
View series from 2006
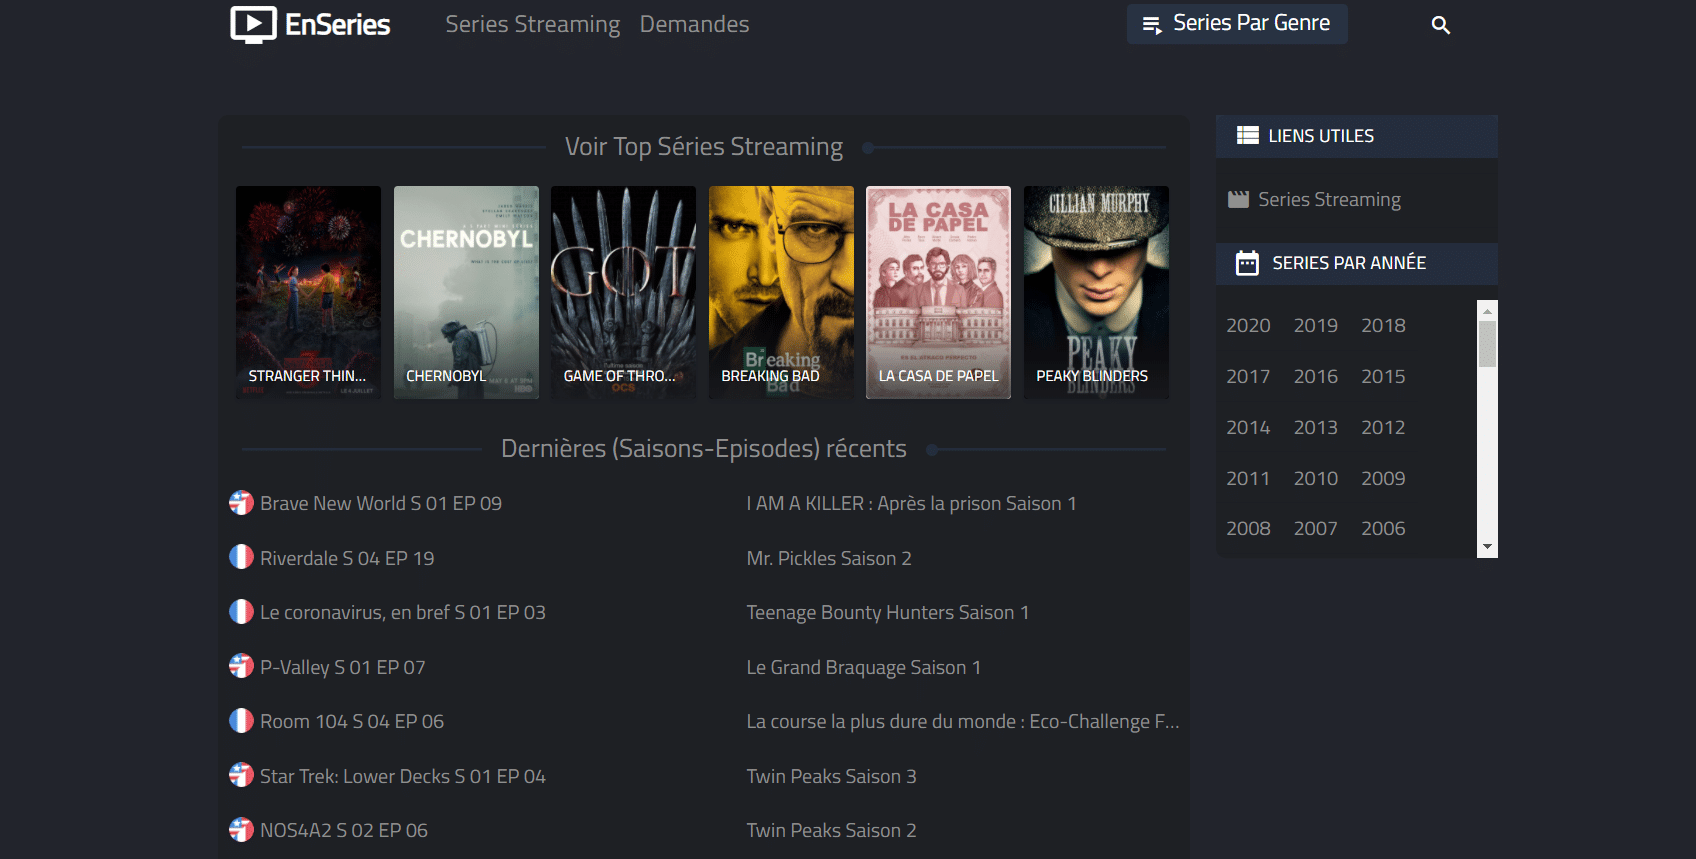pos(1383,529)
